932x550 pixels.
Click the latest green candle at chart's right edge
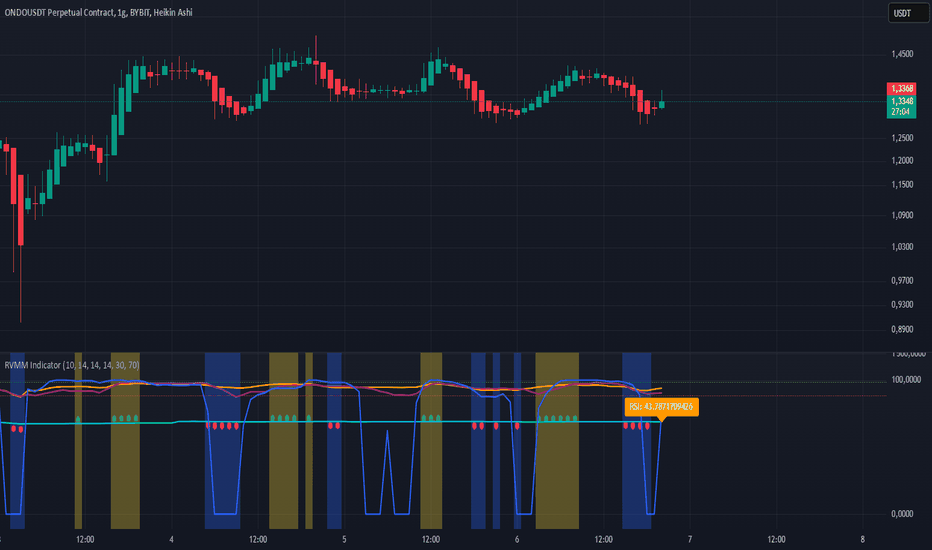(662, 104)
